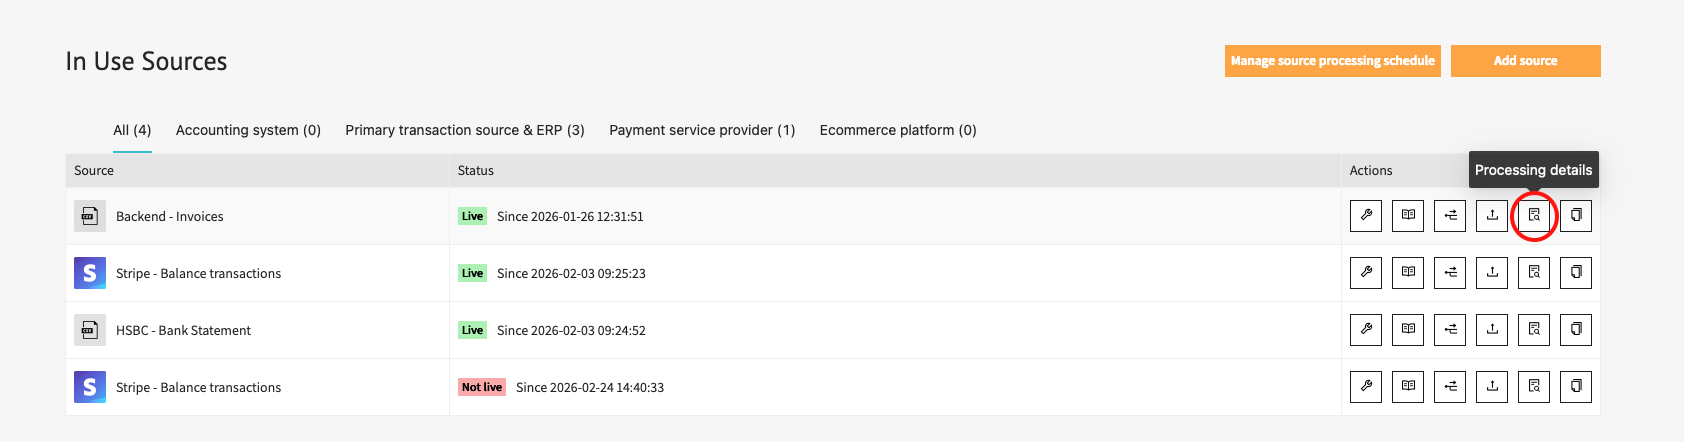Open processing details for Backend - Invoices
This screenshot has height=442, width=1684.
[1534, 216]
